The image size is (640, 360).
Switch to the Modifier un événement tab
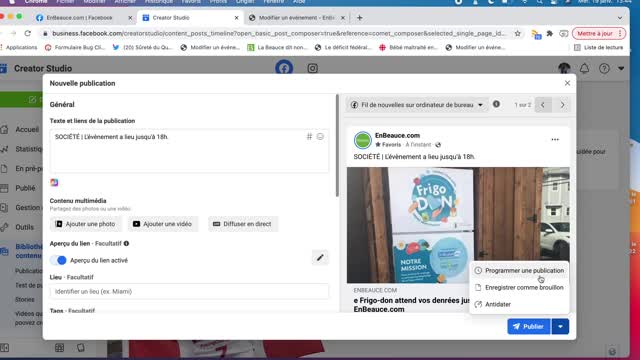(x=296, y=18)
